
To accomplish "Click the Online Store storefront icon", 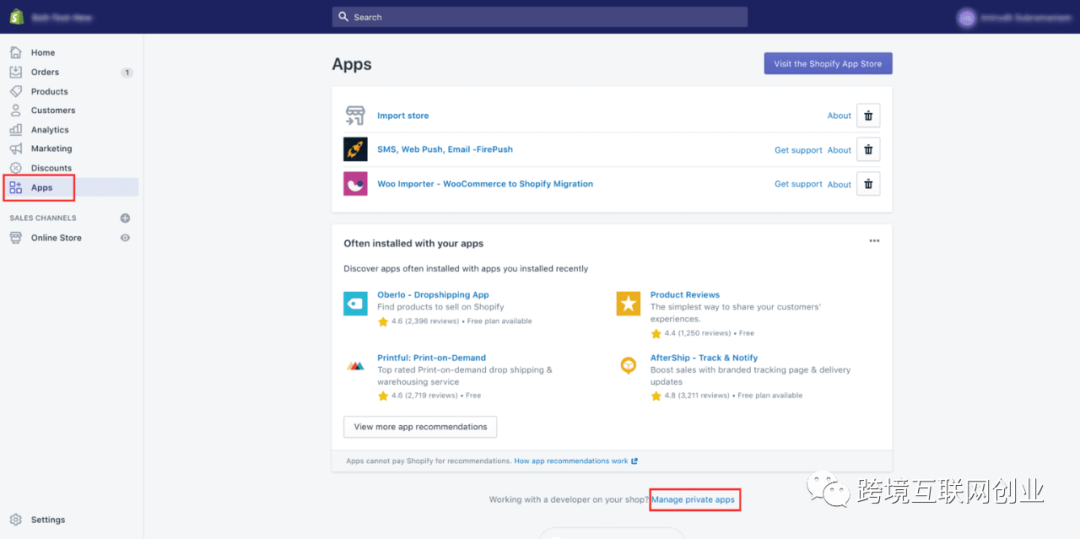I will point(16,237).
